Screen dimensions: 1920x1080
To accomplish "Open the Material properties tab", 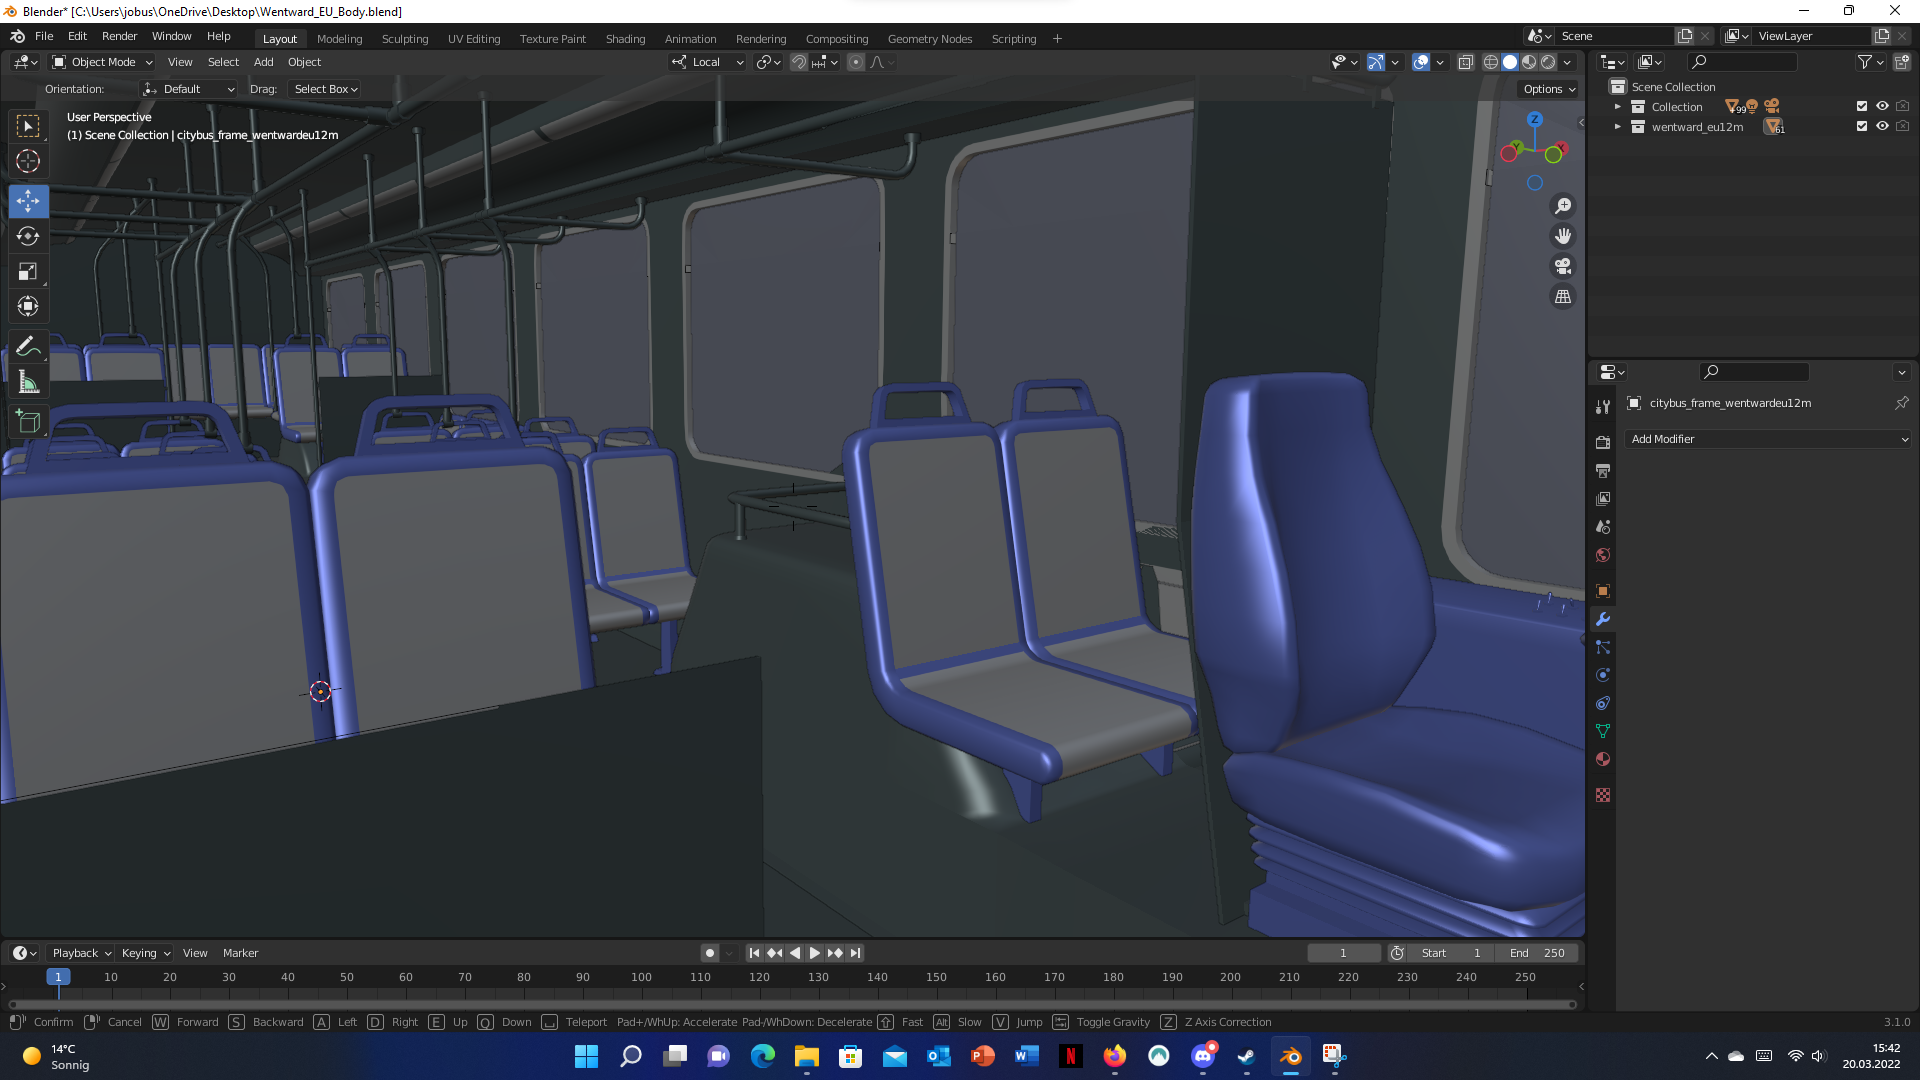I will coord(1603,759).
